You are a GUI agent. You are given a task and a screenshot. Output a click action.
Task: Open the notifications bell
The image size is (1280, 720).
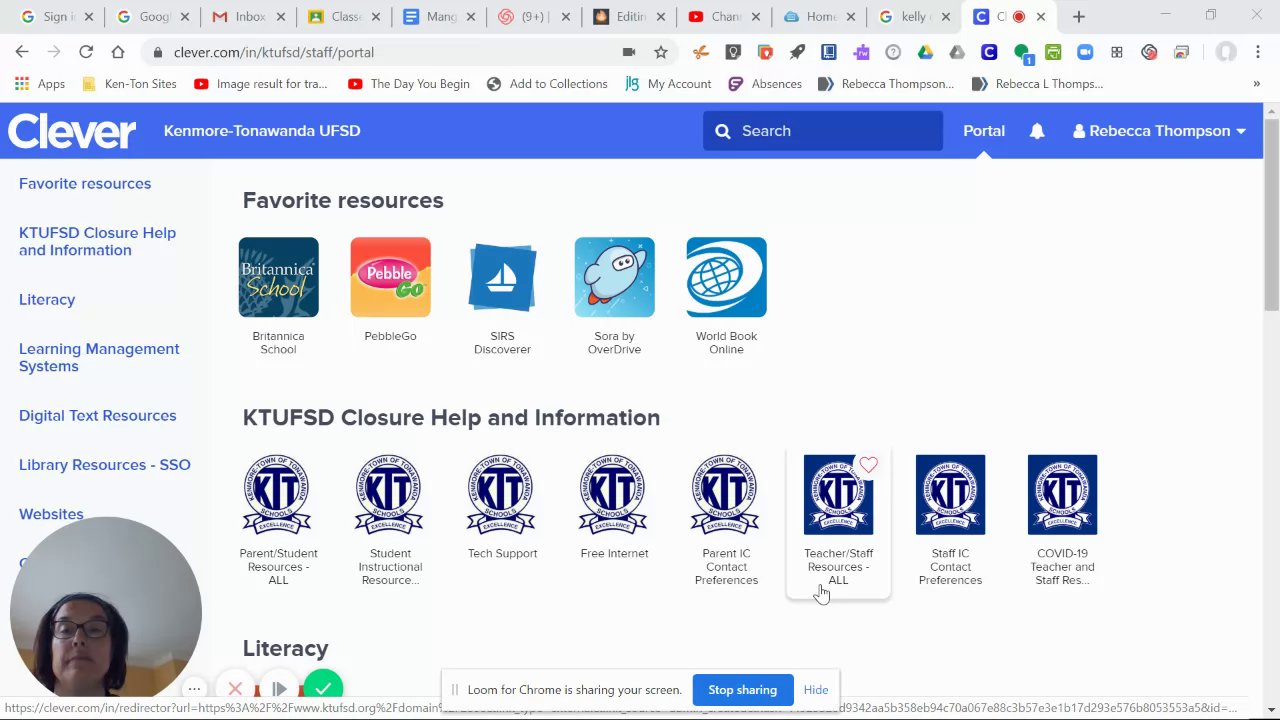(x=1037, y=131)
